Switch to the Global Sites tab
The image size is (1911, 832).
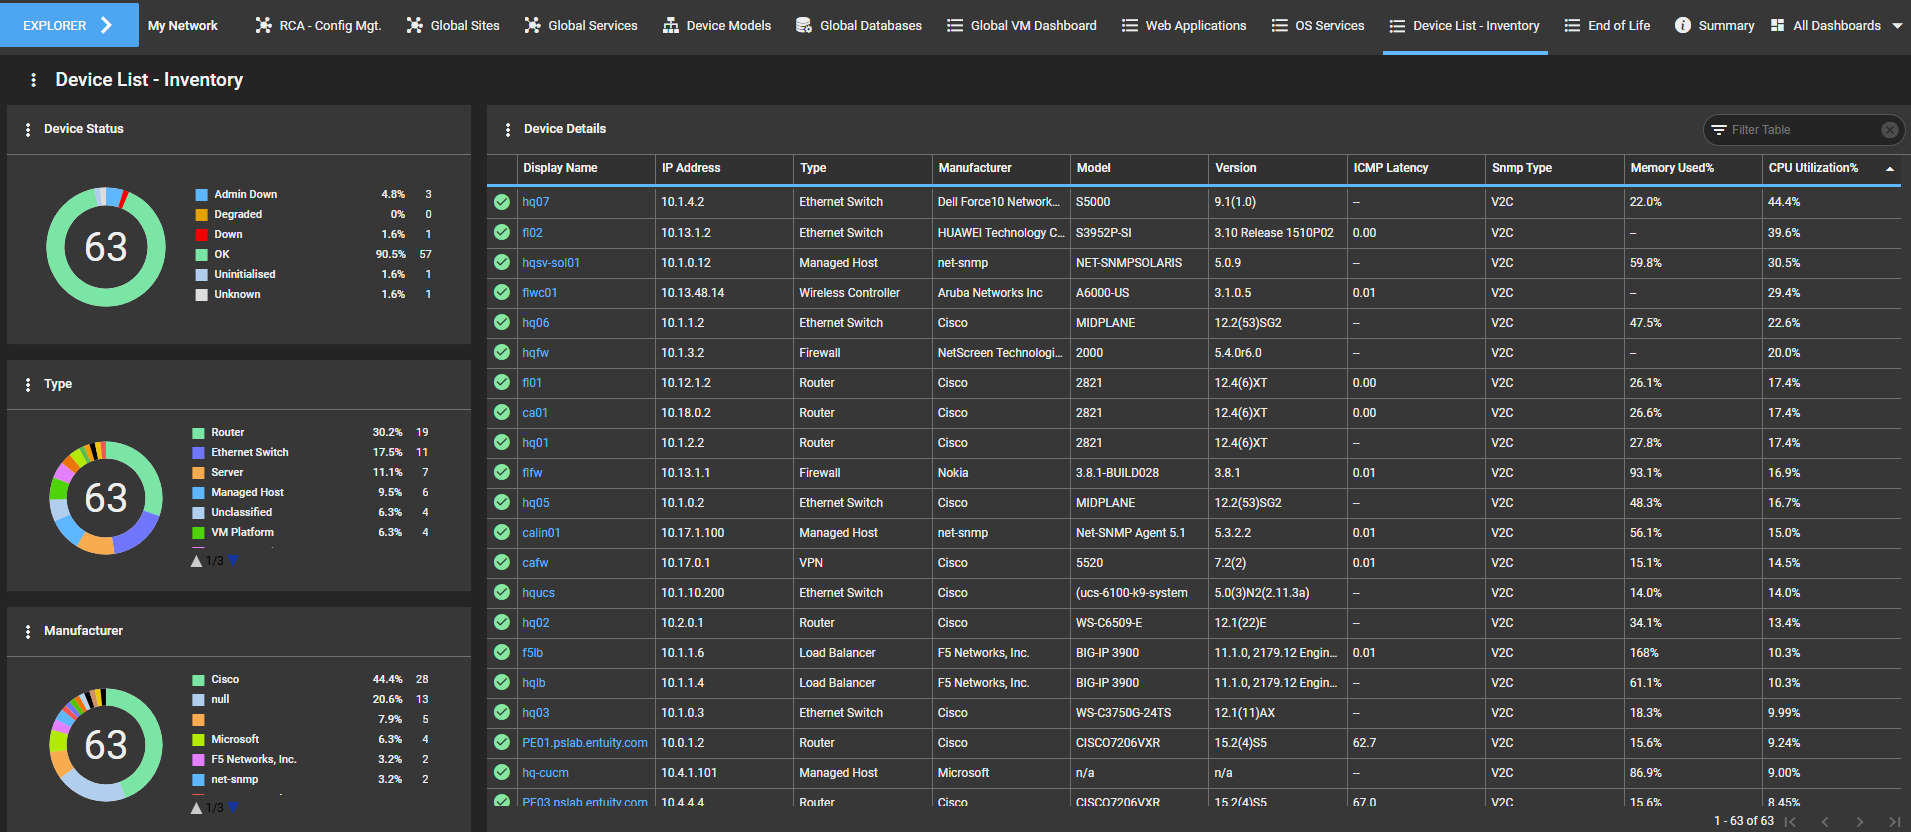click(453, 26)
